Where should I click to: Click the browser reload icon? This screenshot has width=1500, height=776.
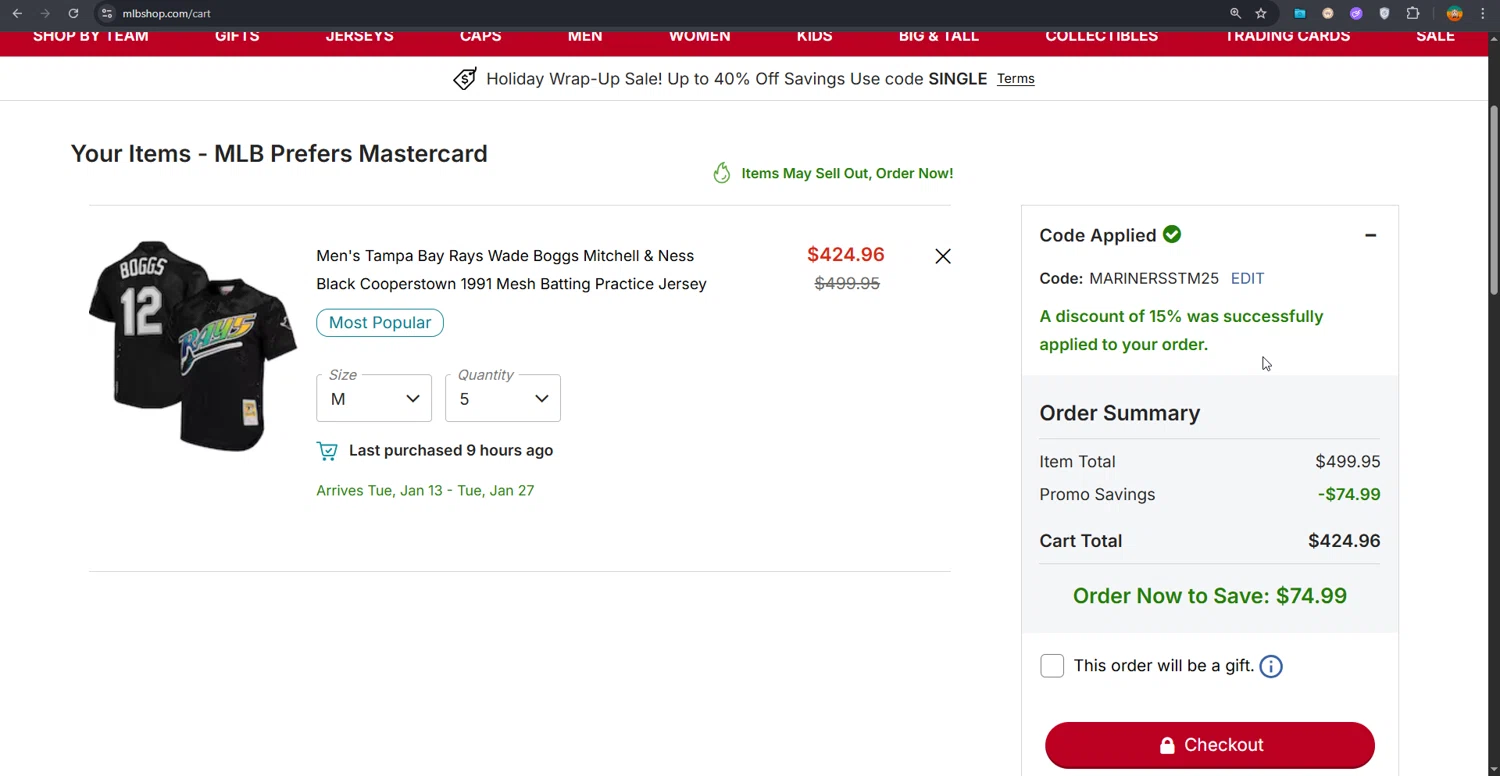point(73,14)
